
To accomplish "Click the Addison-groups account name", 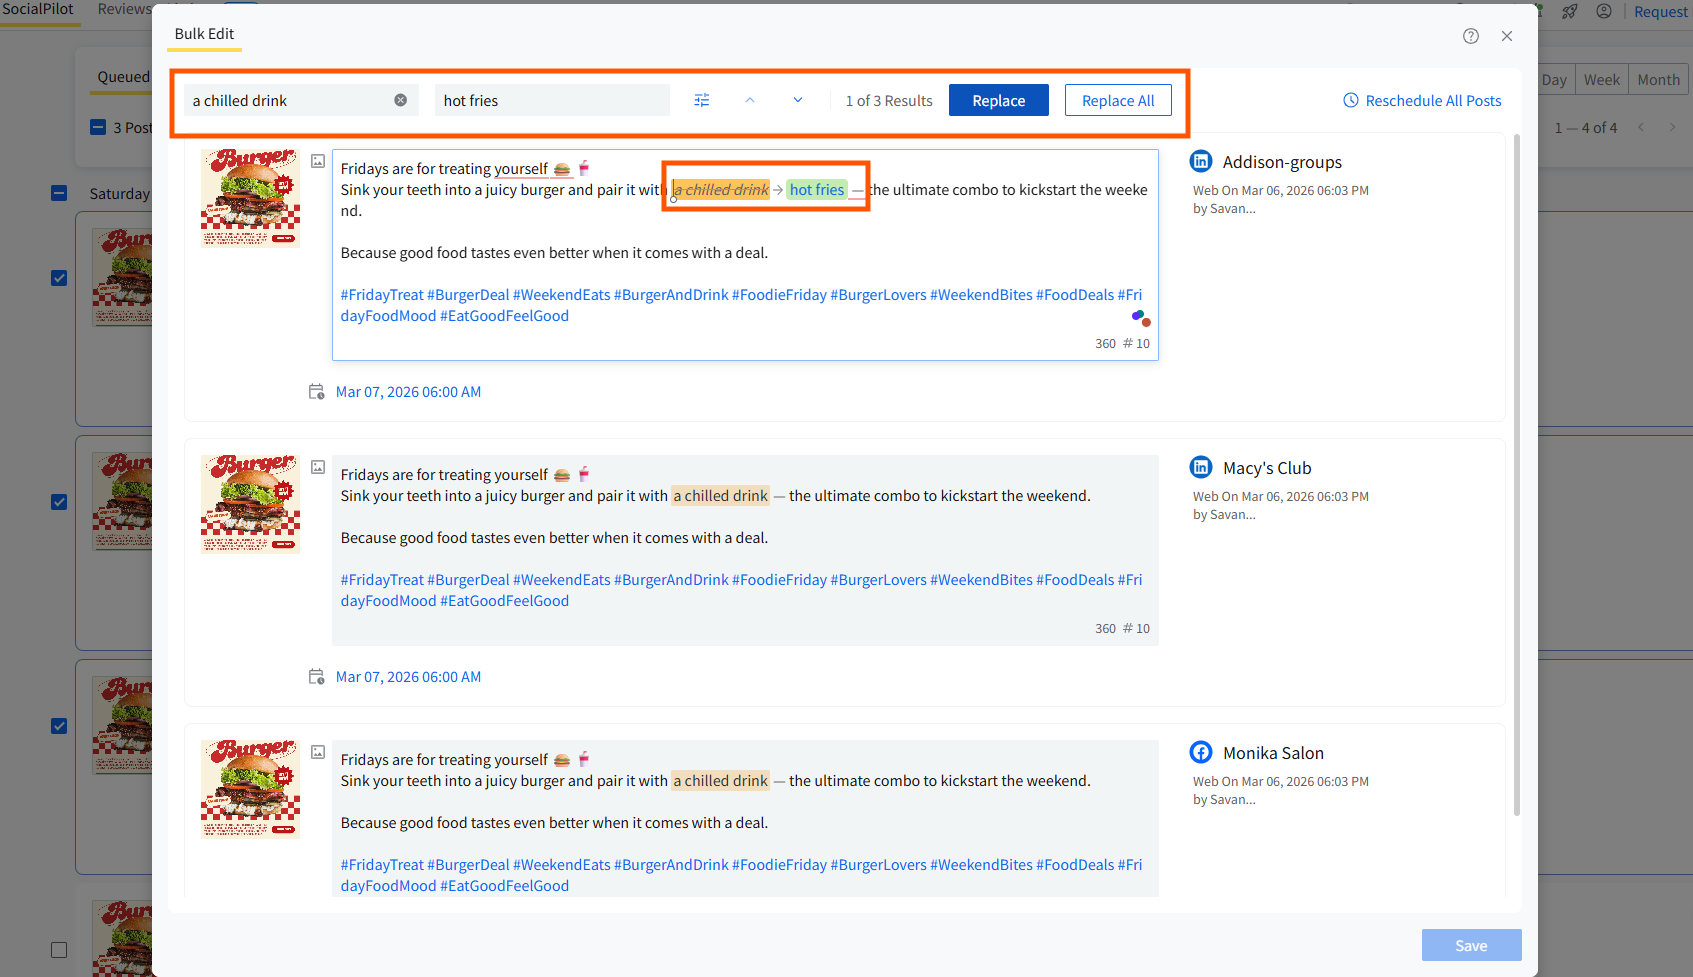I will [x=1282, y=162].
